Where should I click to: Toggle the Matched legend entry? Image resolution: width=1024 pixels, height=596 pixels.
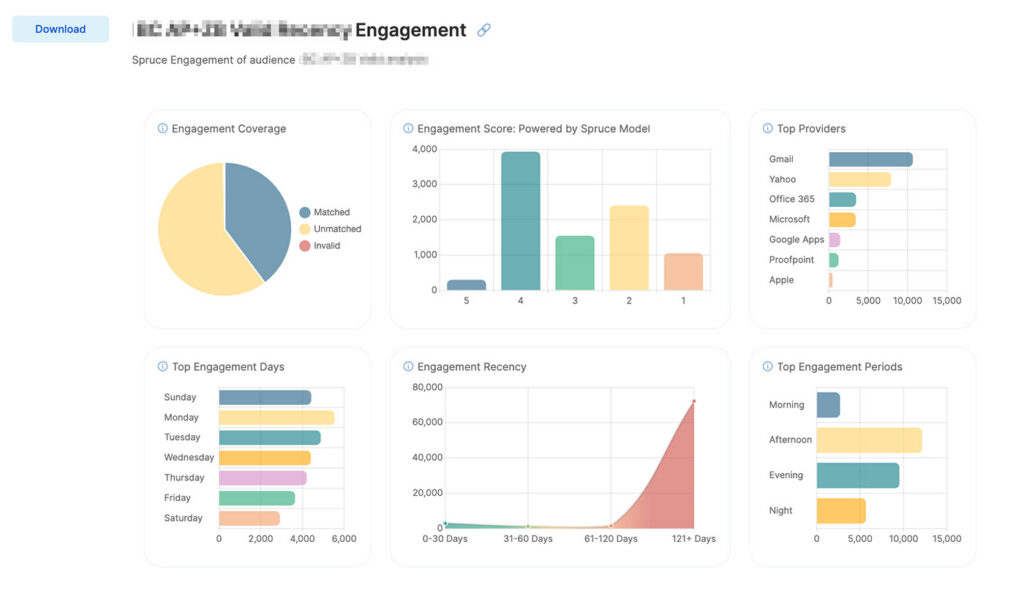[x=325, y=212]
